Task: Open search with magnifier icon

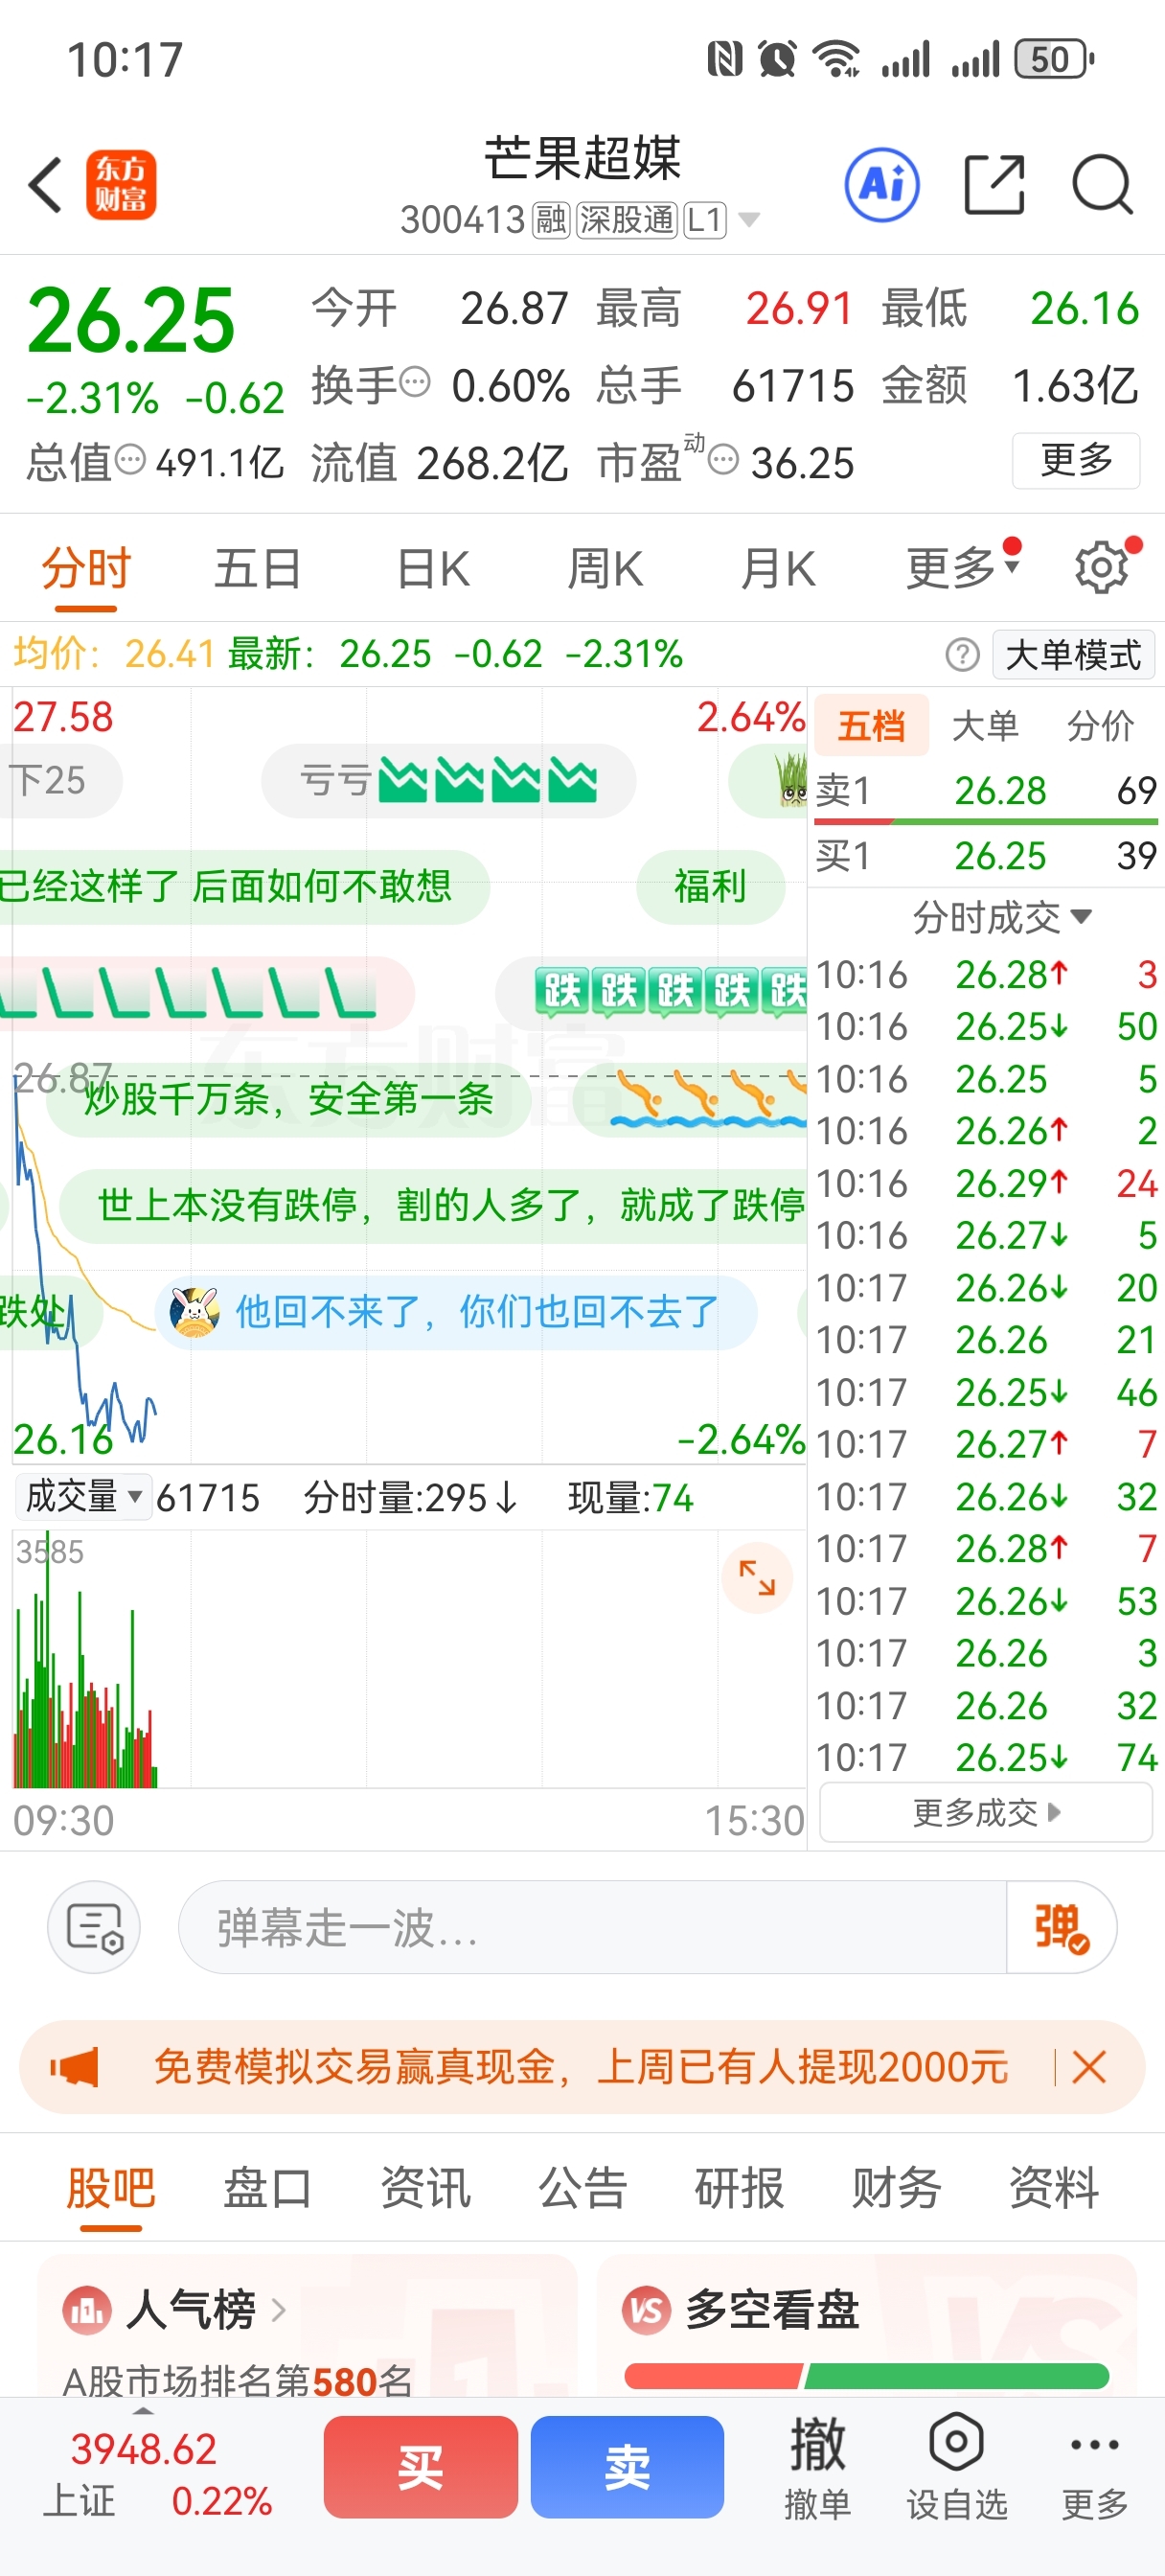Action: 1103,185
